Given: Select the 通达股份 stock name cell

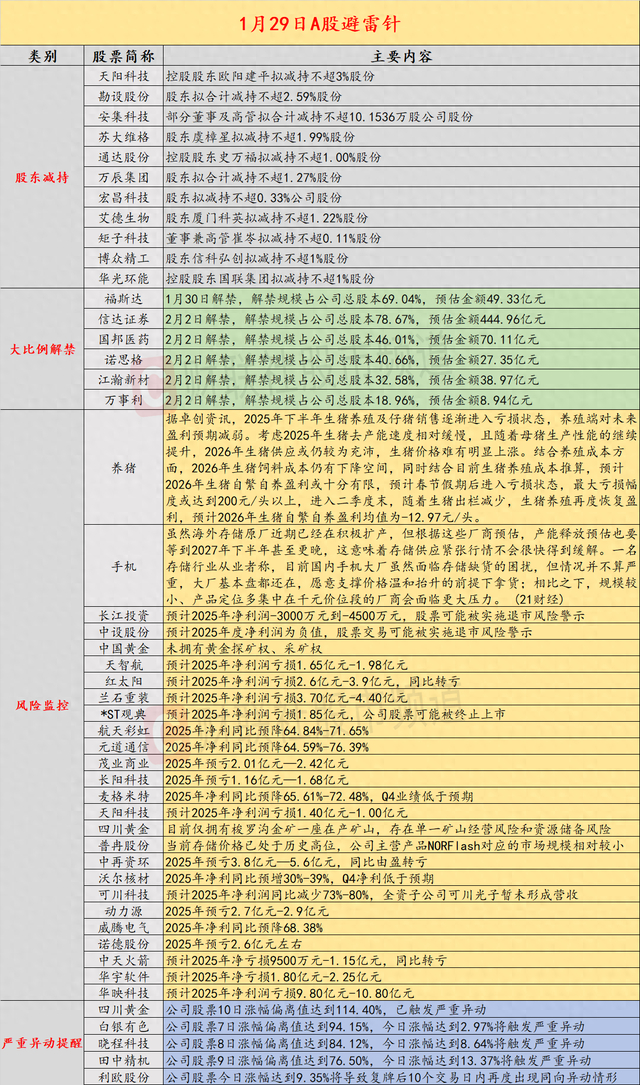Looking at the screenshot, I should pos(124,157).
